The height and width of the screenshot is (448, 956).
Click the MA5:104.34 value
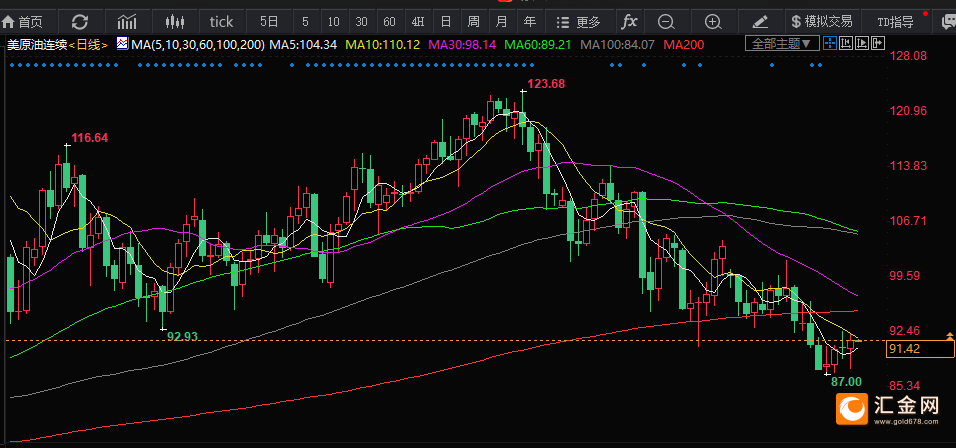[x=303, y=44]
